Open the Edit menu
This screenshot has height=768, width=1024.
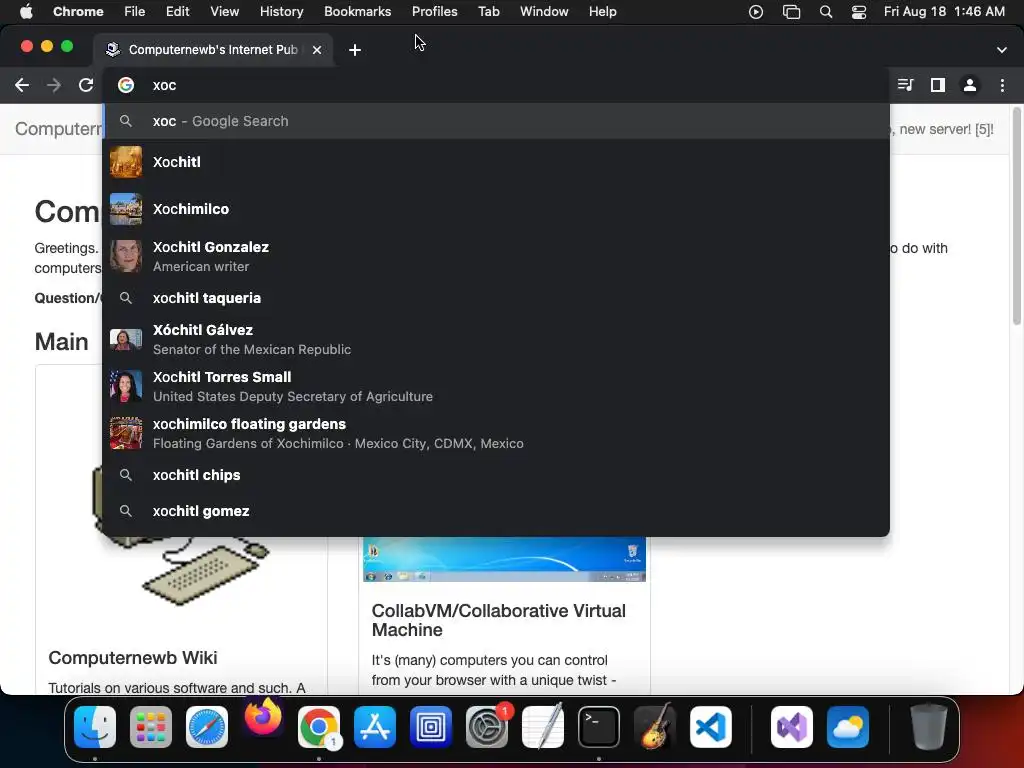177,12
